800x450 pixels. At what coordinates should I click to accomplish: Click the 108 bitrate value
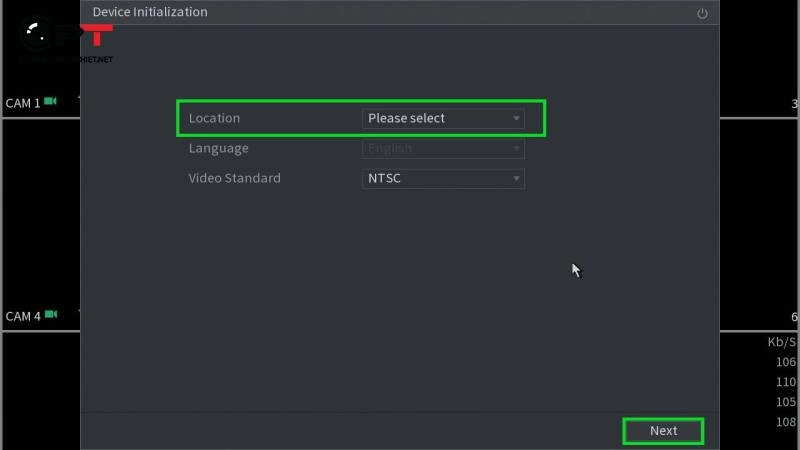[x=785, y=422]
